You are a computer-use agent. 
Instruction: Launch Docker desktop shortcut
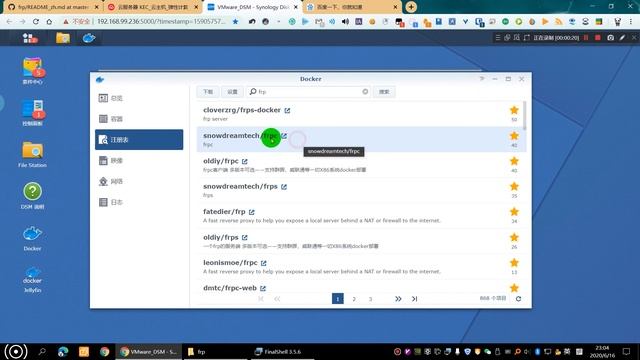32,238
